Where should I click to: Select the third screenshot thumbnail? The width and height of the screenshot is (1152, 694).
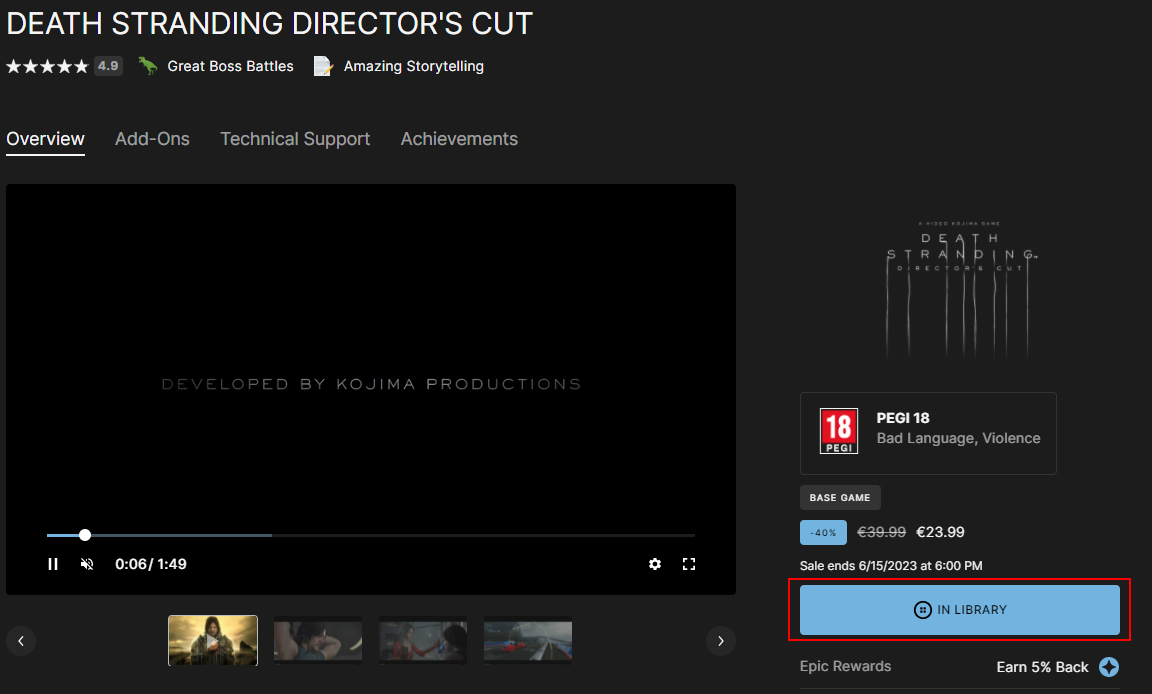click(x=423, y=640)
